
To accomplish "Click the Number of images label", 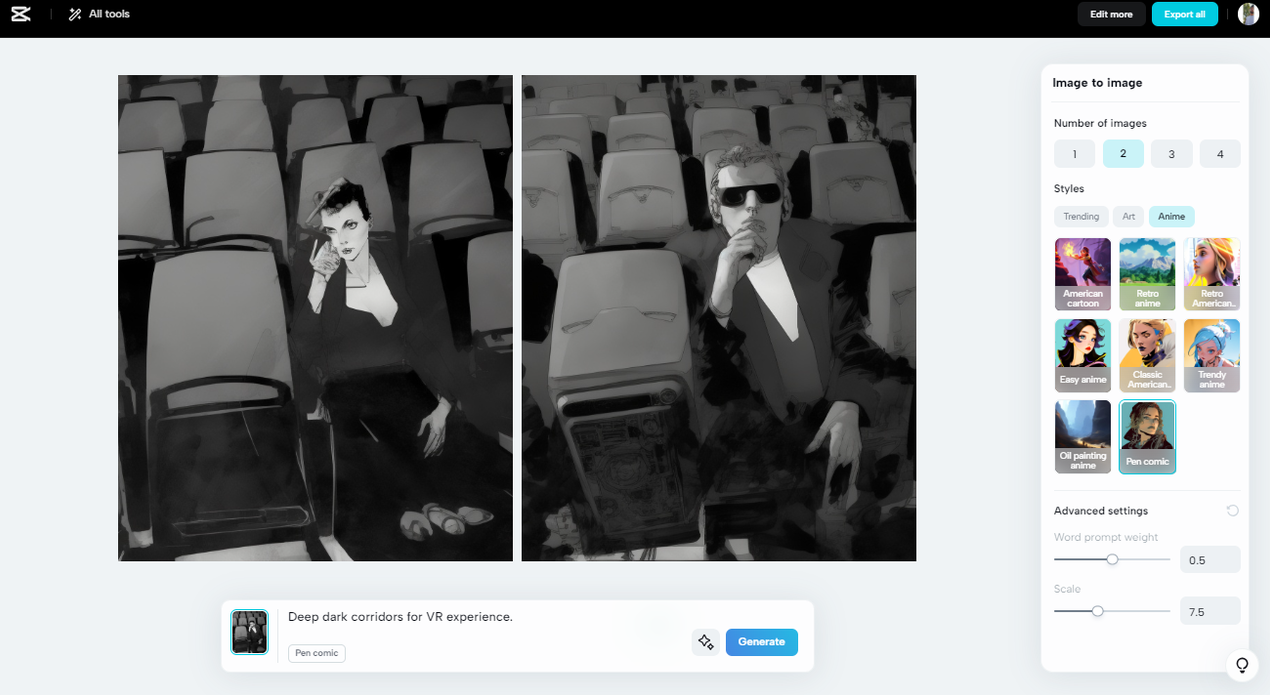I will coord(1100,123).
